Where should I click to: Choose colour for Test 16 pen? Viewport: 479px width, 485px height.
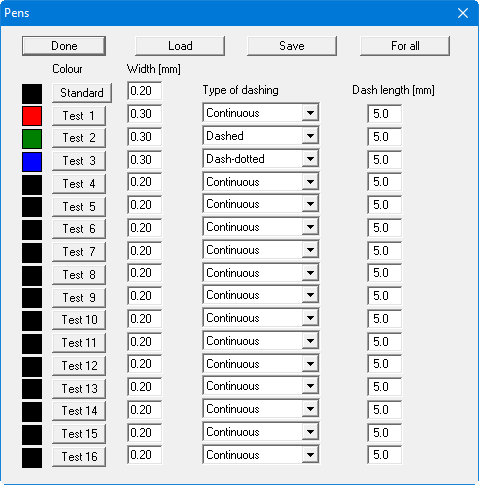pyautogui.click(x=79, y=457)
